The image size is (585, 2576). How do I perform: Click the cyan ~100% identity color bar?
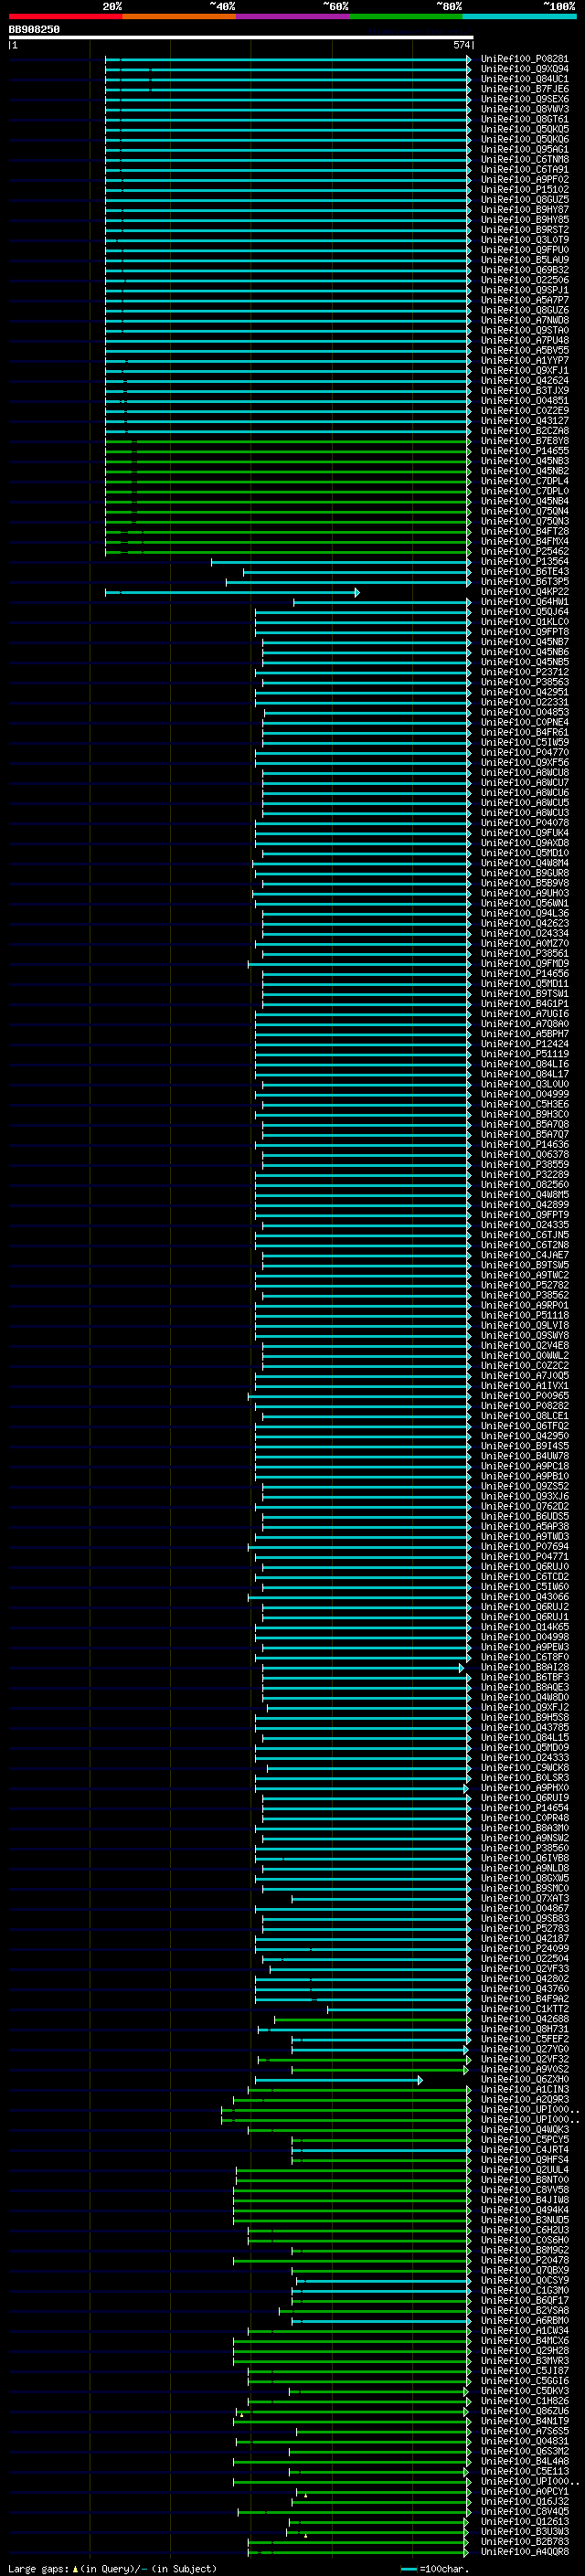(x=519, y=16)
